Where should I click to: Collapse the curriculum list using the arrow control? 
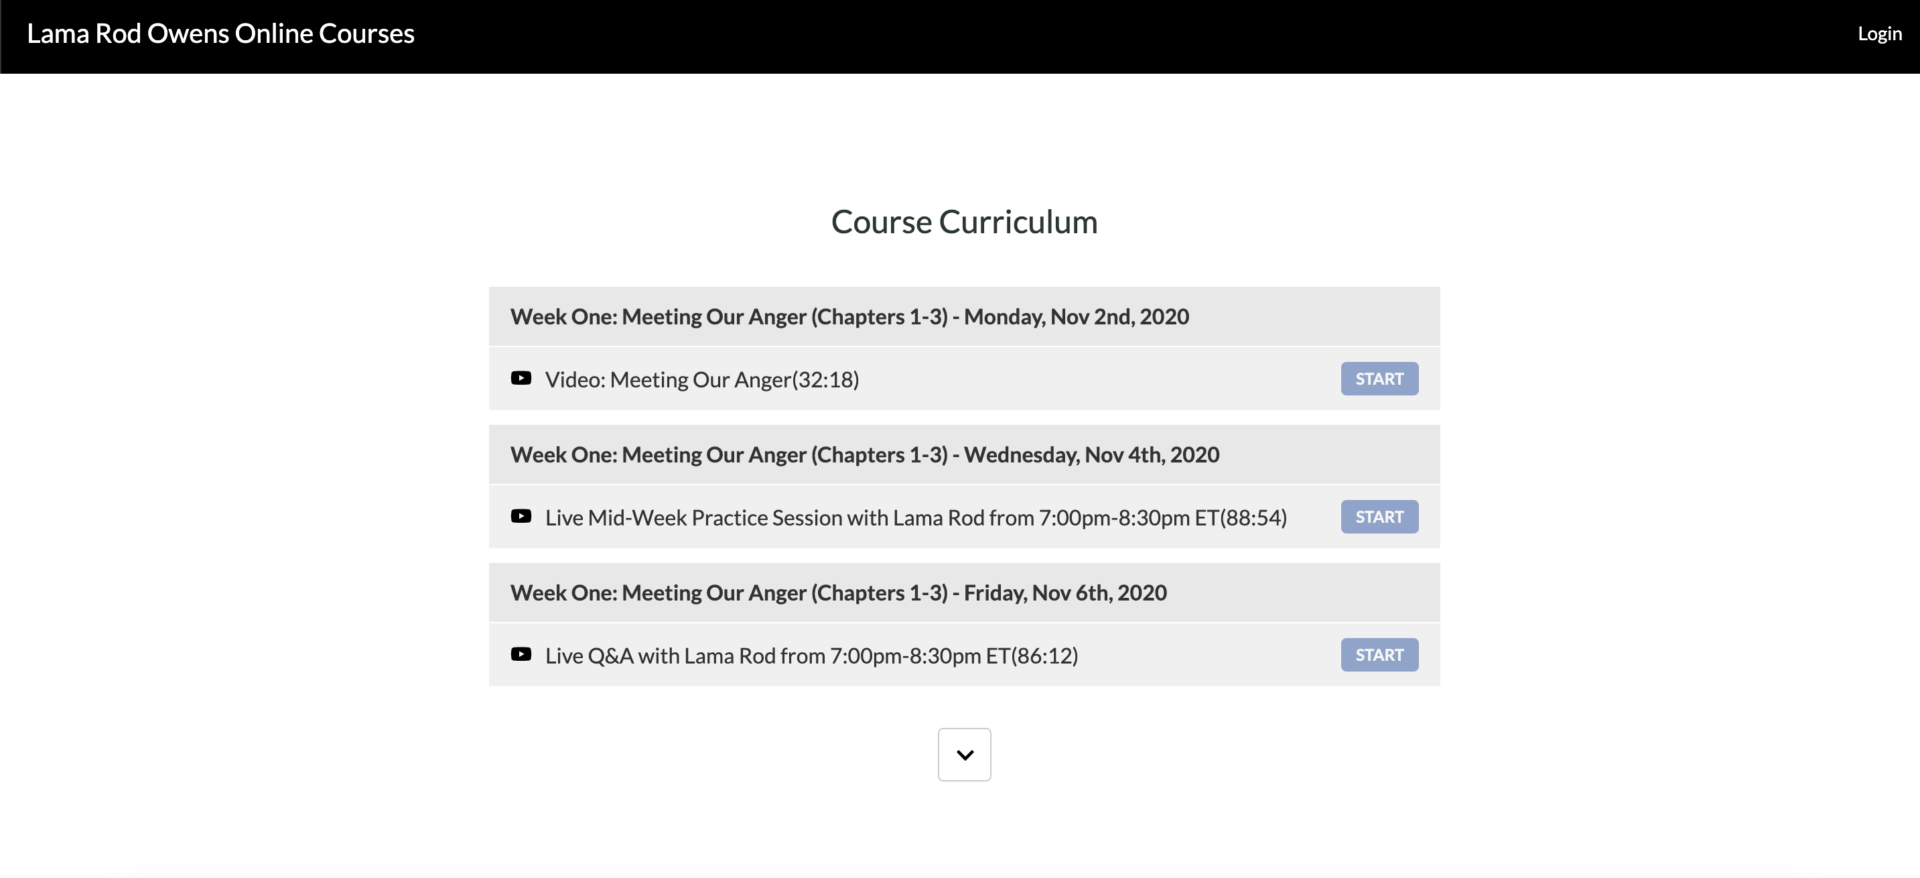pos(963,754)
